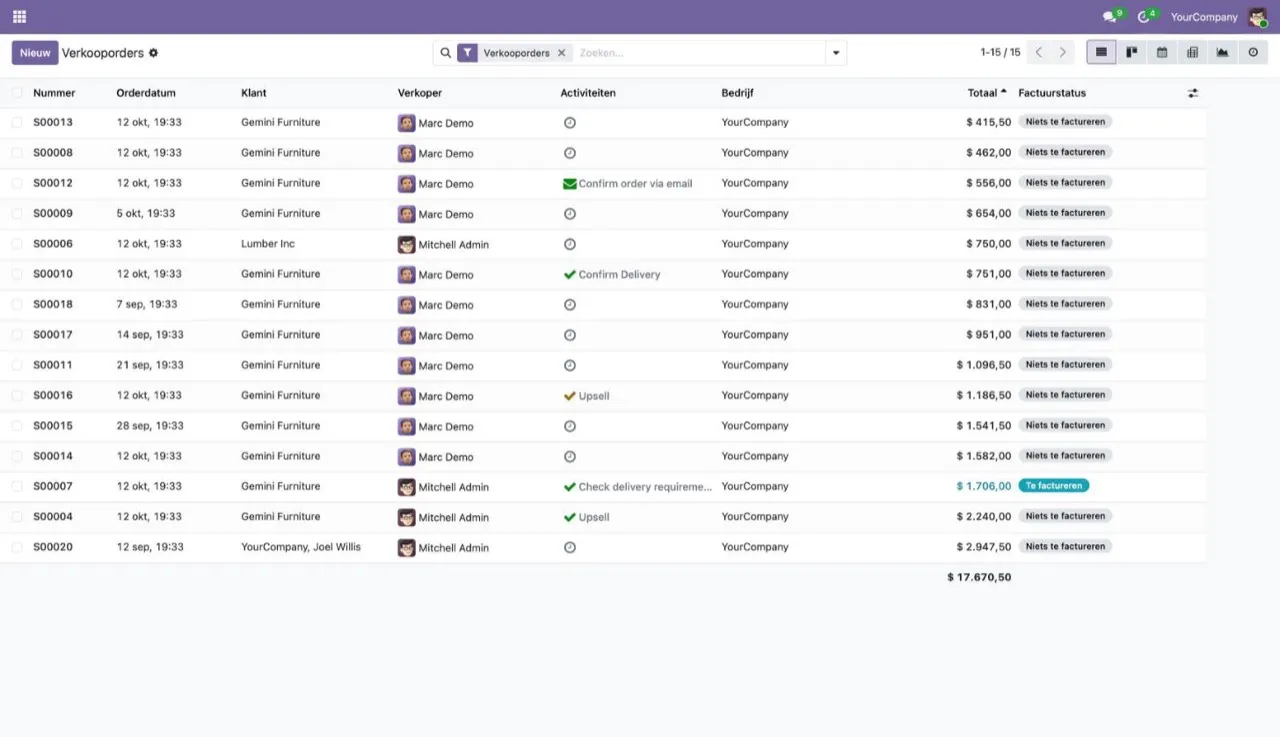This screenshot has width=1280, height=737.
Task: Sort by the Nummer column header
Action: (54, 93)
